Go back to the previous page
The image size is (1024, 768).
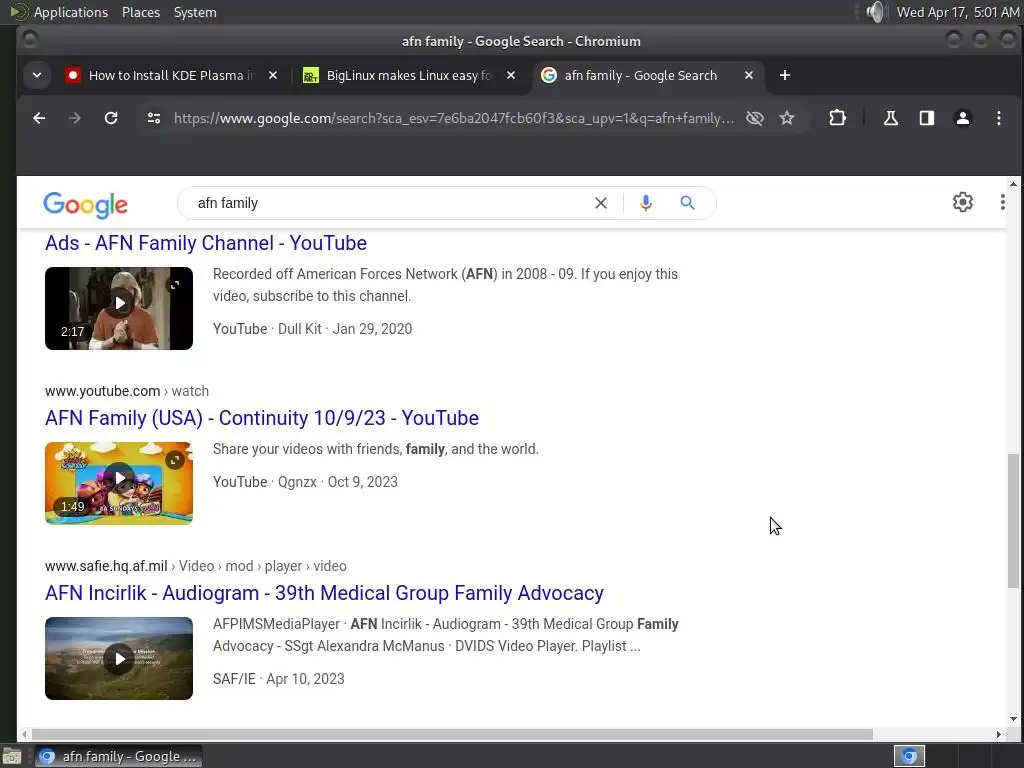point(39,118)
